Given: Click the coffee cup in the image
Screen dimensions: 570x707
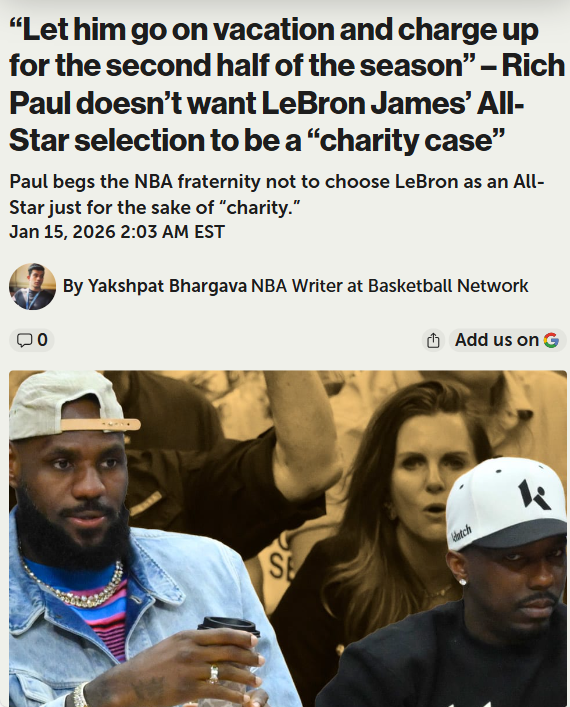Looking at the screenshot, I should pos(227,652).
